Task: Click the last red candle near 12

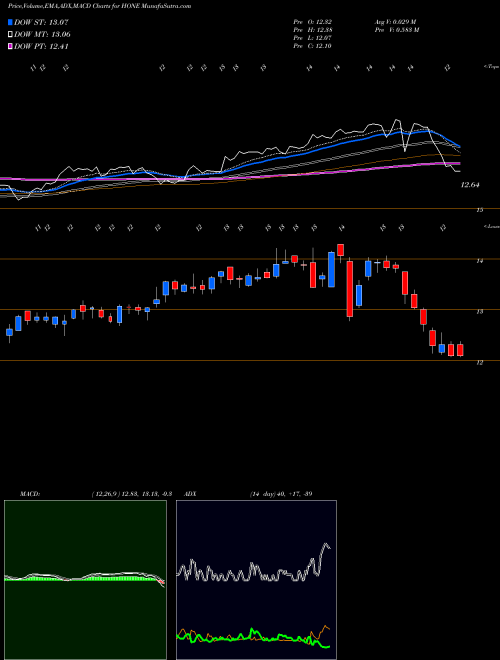Action: (460, 350)
